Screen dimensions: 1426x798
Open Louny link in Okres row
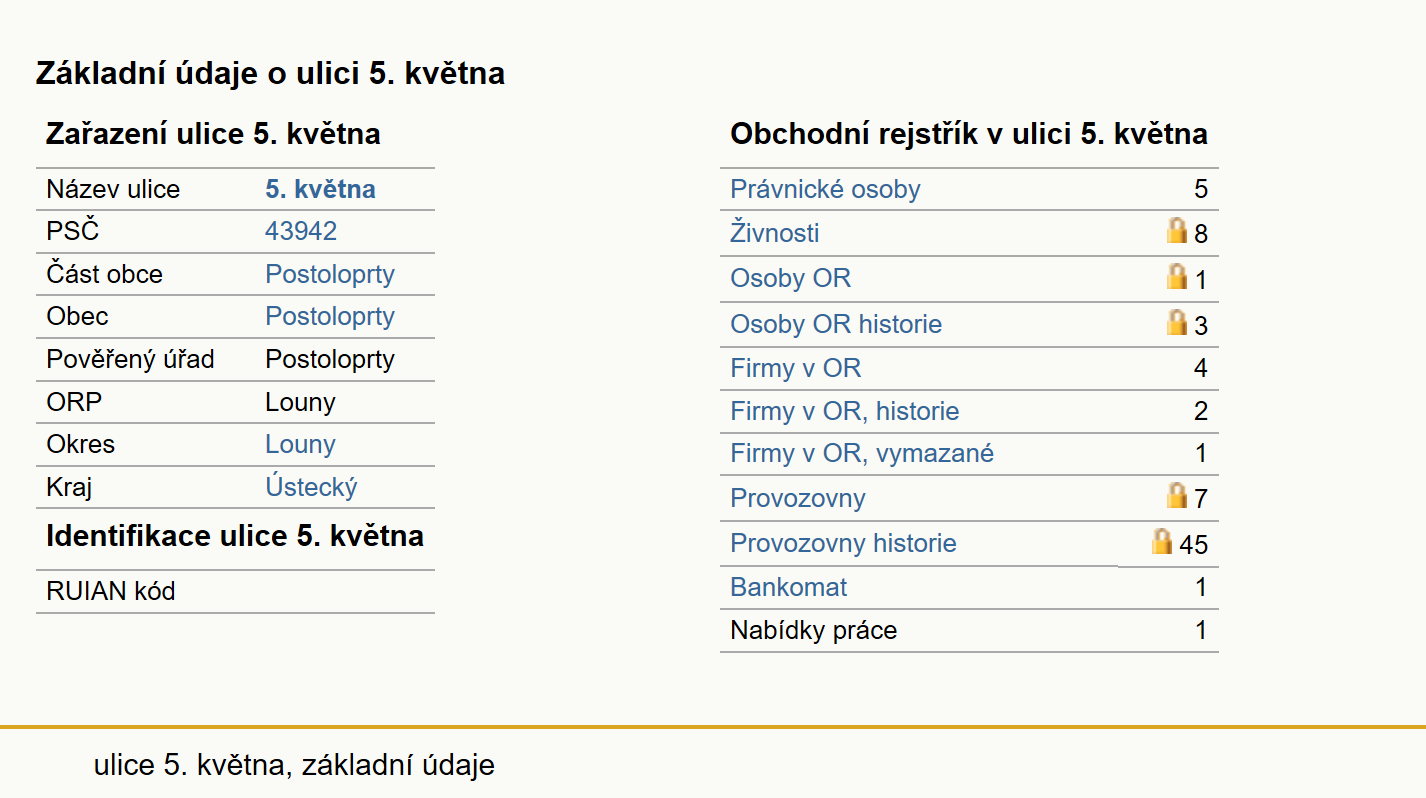tap(300, 444)
